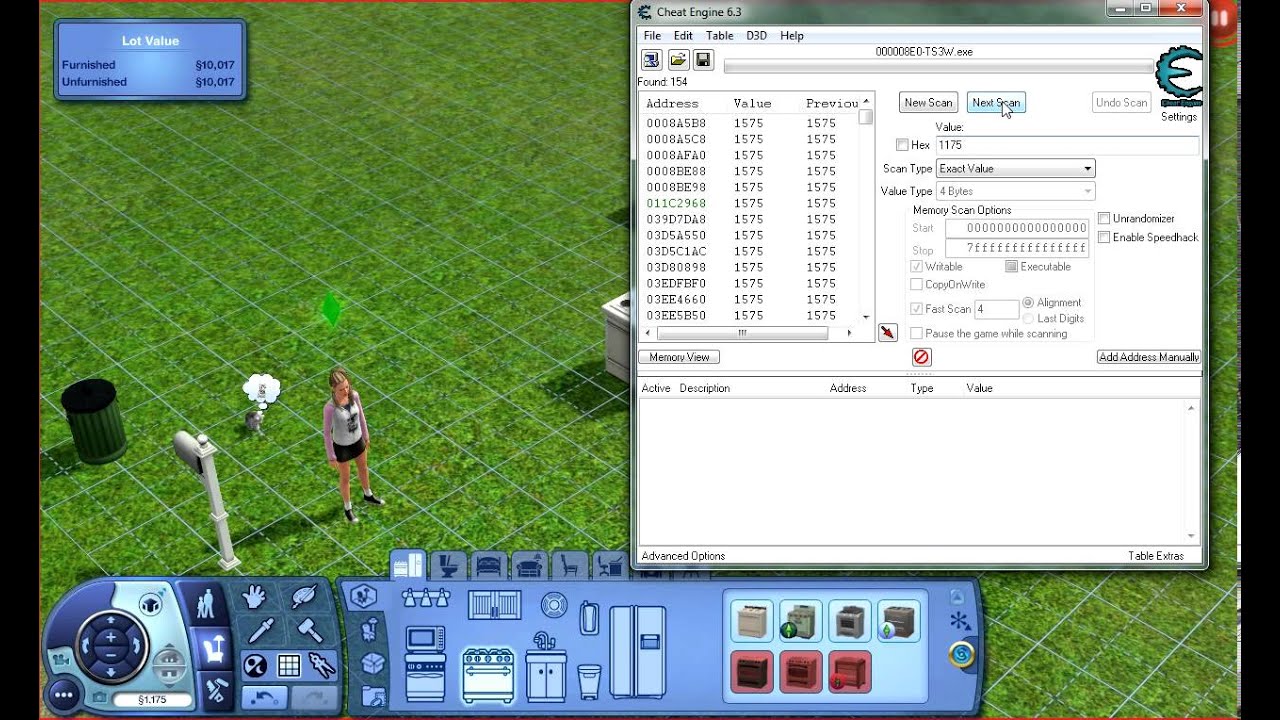The image size is (1280, 720).
Task: Open the Value Type dropdown
Action: (x=1015, y=191)
